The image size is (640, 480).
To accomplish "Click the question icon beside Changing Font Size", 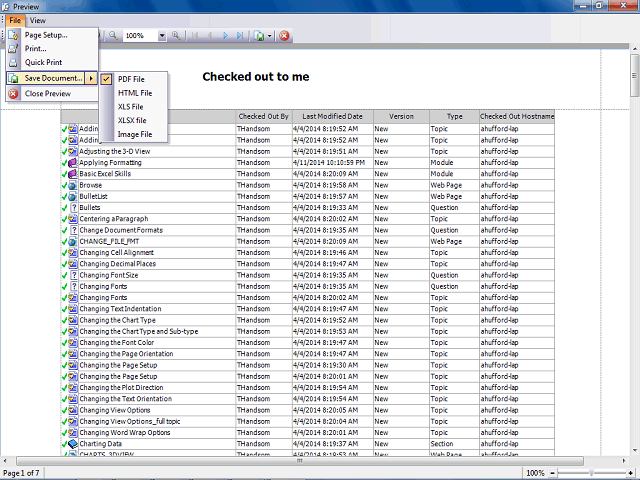I will [73, 275].
